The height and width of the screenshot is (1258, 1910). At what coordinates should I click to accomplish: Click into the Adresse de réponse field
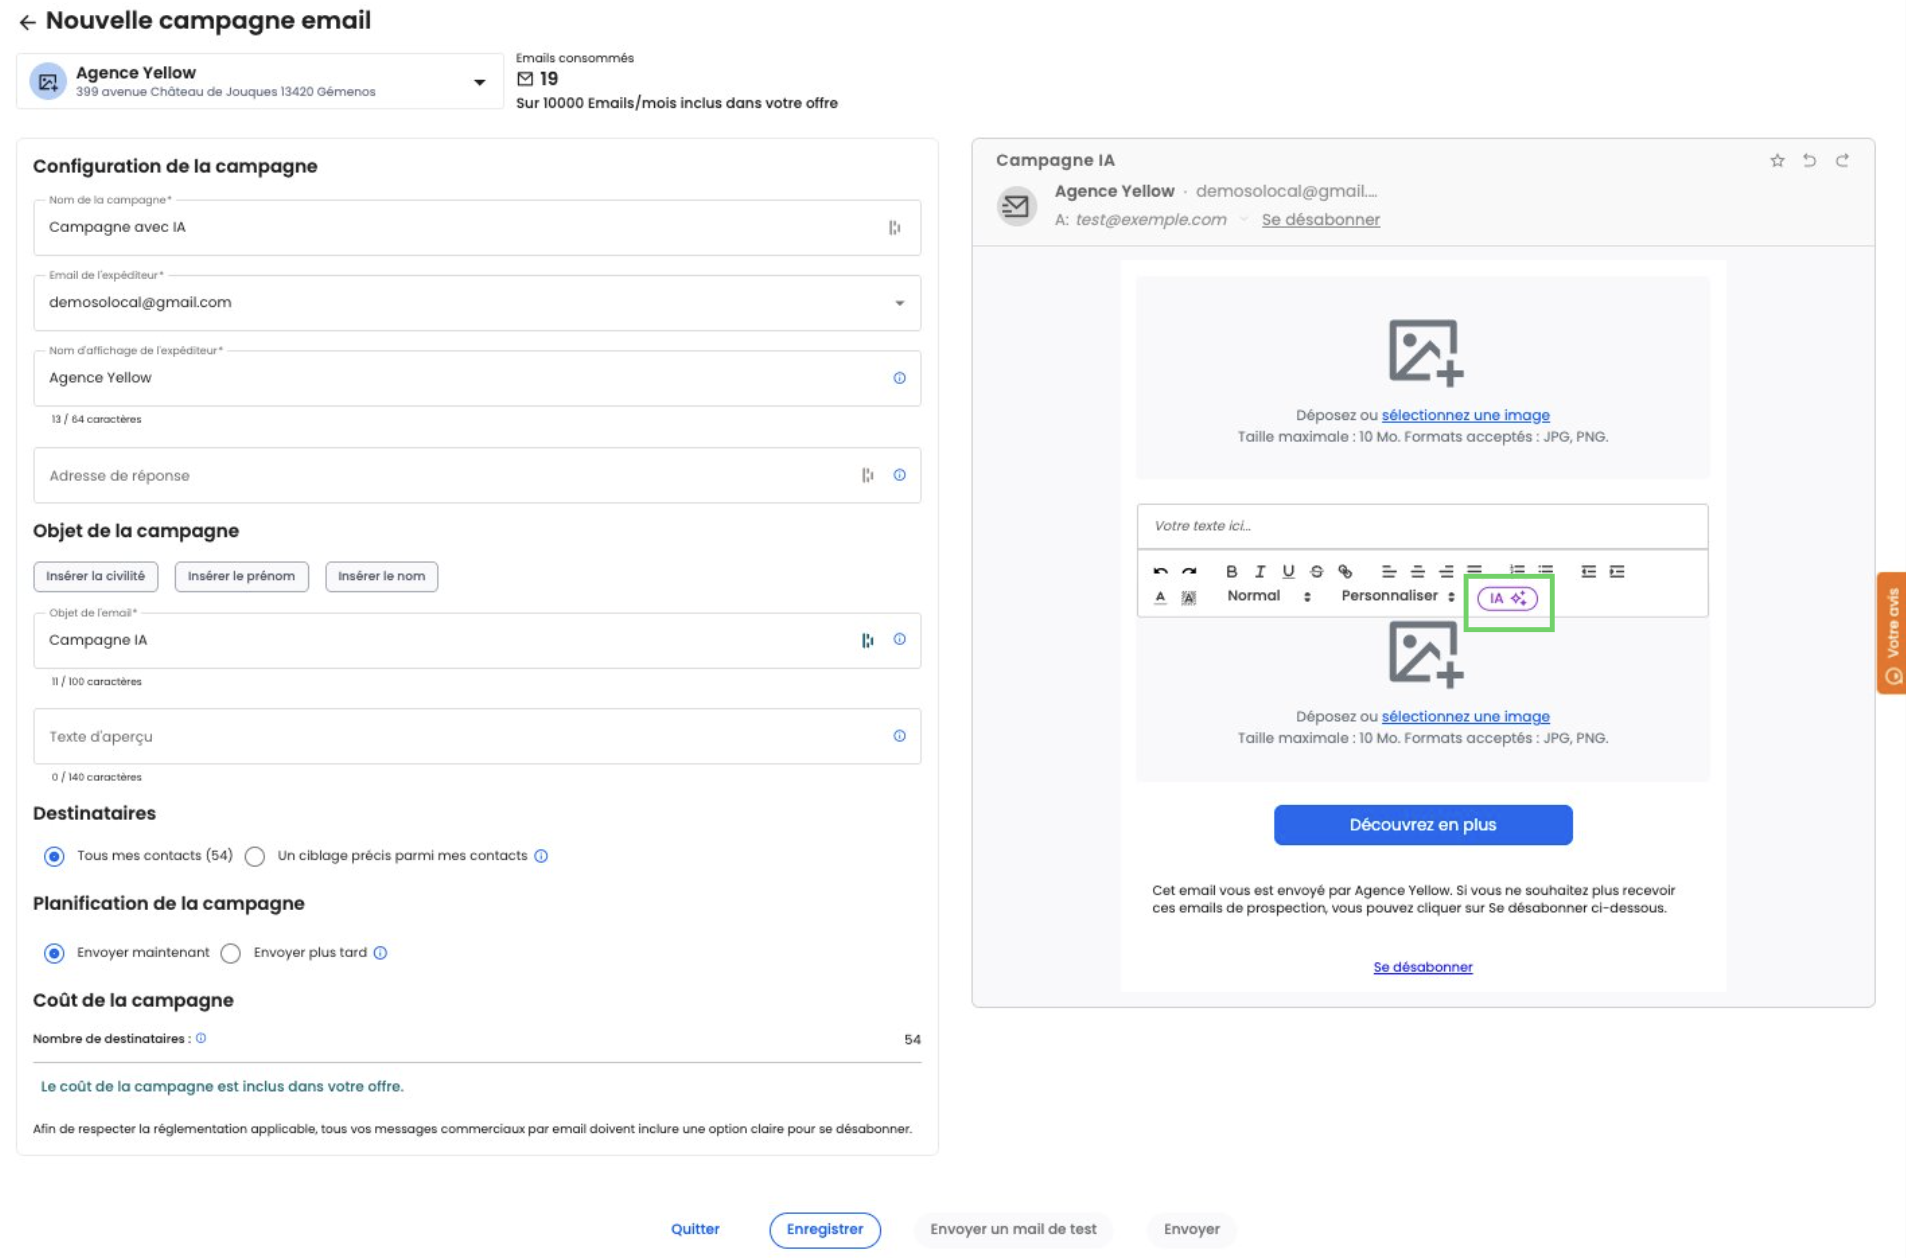(x=440, y=477)
